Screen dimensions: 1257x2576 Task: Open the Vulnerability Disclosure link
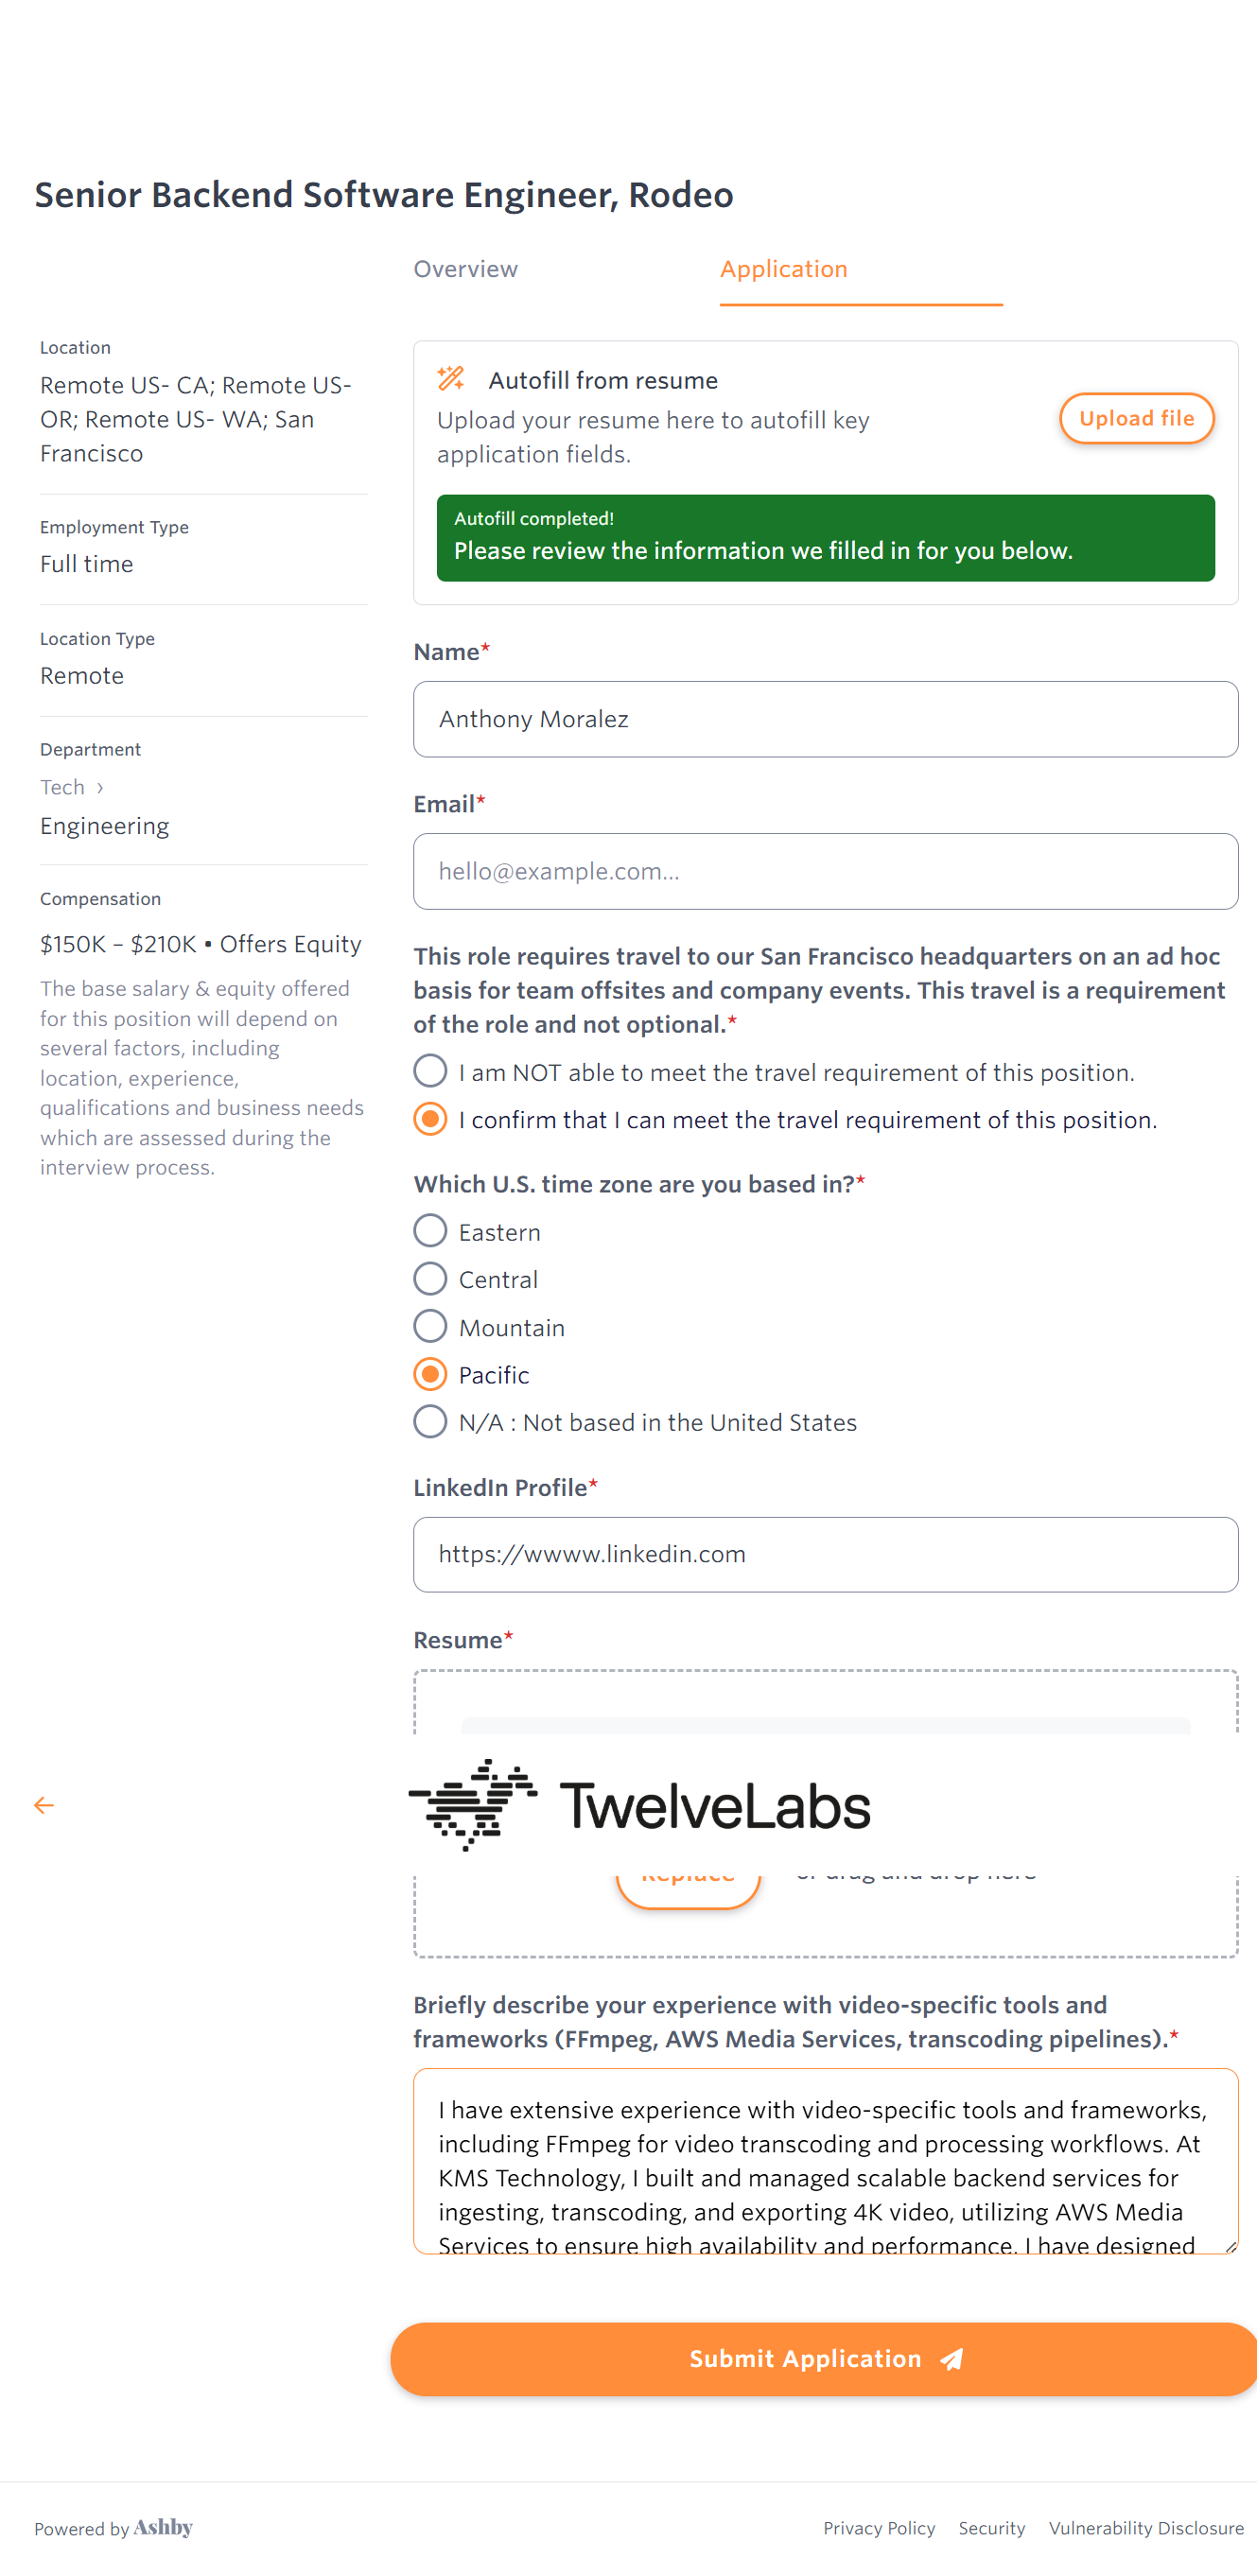[x=1146, y=2528]
